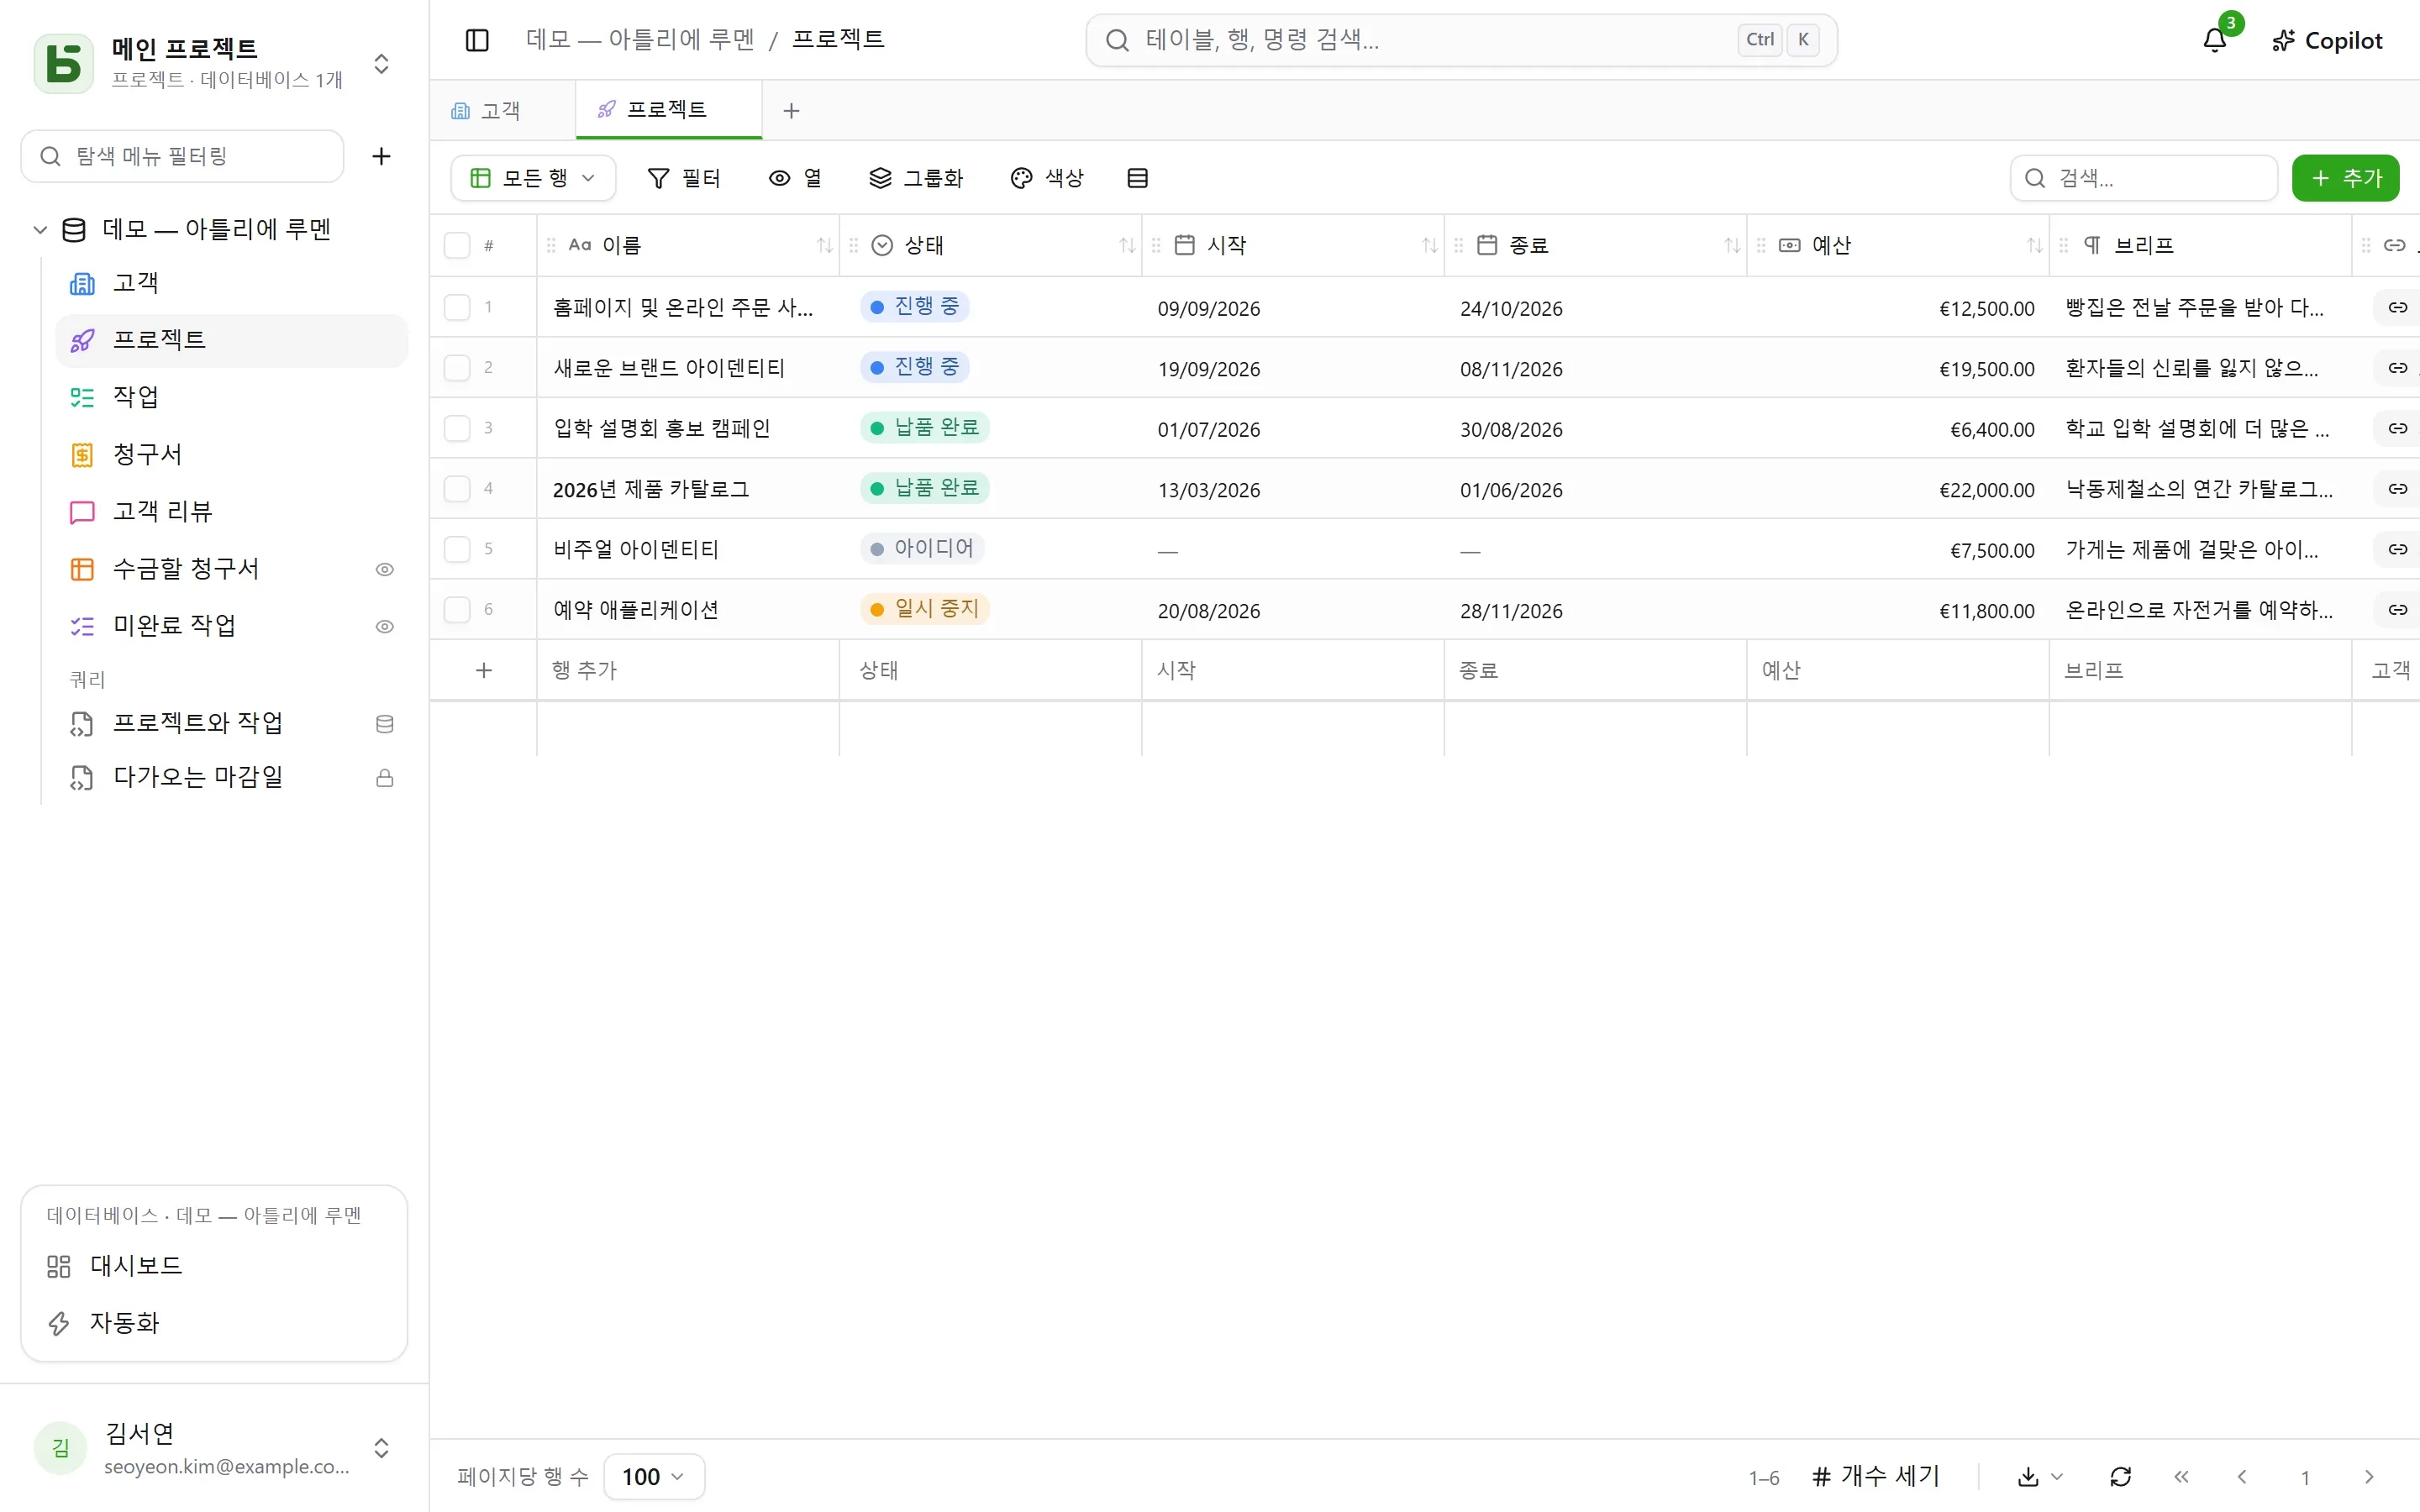Click the plus icon beside navigation filter
The image size is (2420, 1512).
point(381,156)
